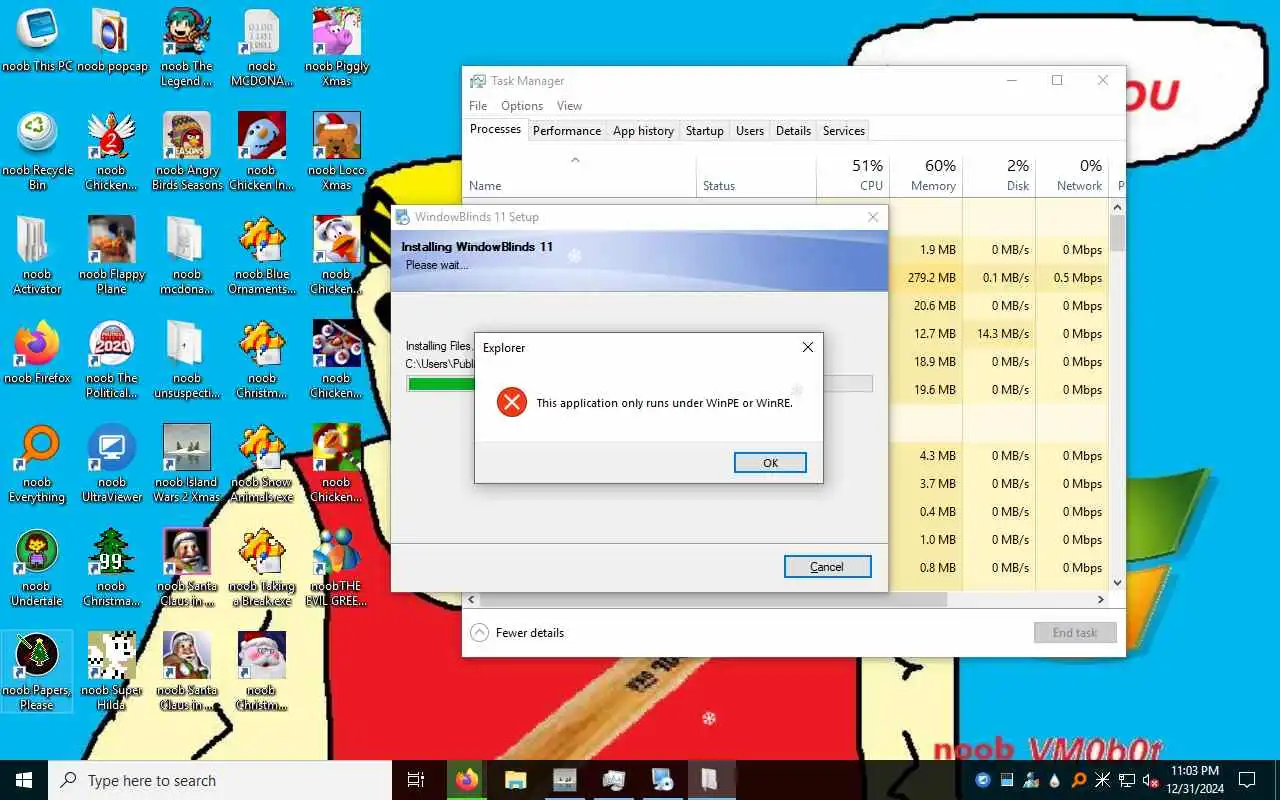Image resolution: width=1280 pixels, height=800 pixels.
Task: Click the End task button
Action: coord(1075,633)
